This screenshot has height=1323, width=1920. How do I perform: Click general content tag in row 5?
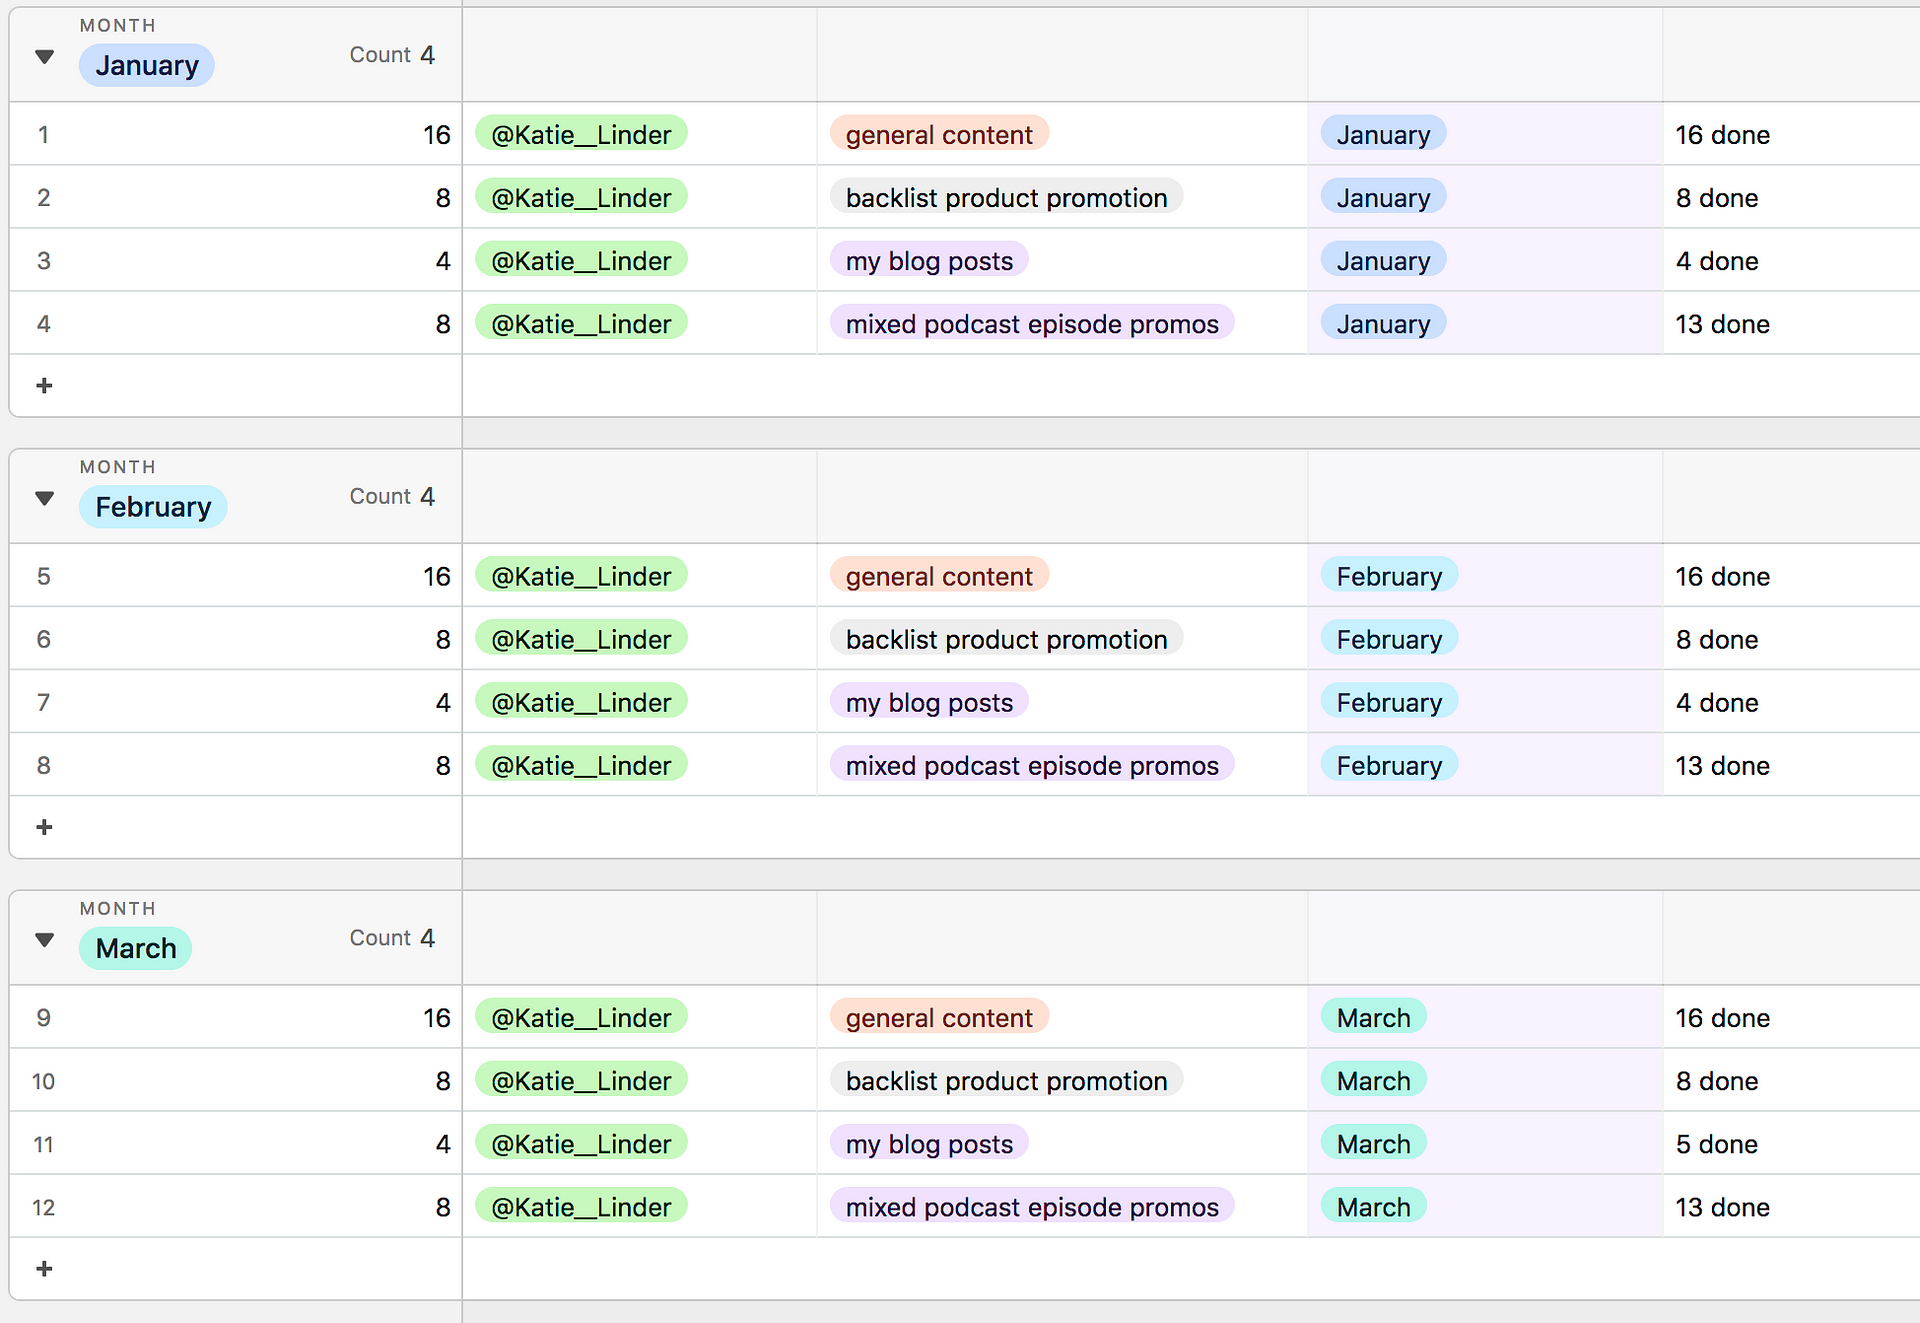939,576
